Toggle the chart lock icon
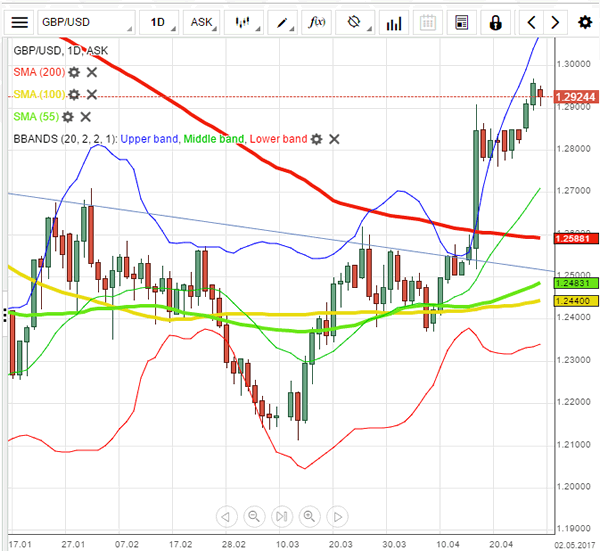 tap(496, 23)
